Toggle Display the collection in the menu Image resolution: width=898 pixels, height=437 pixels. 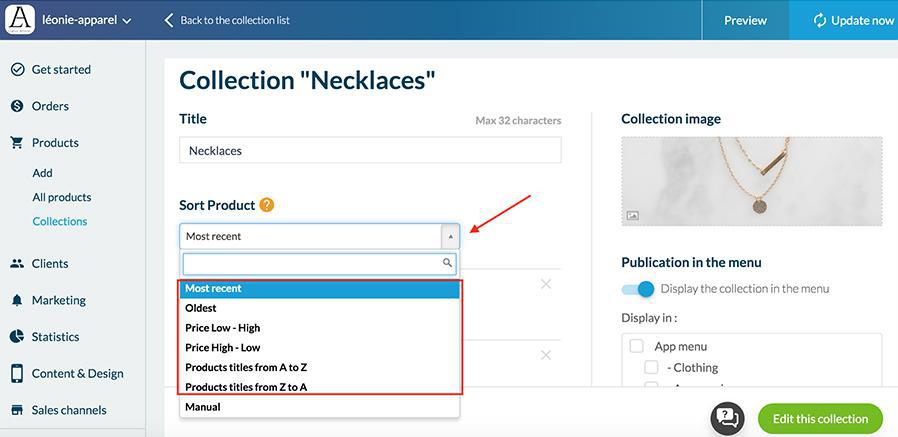click(x=638, y=289)
